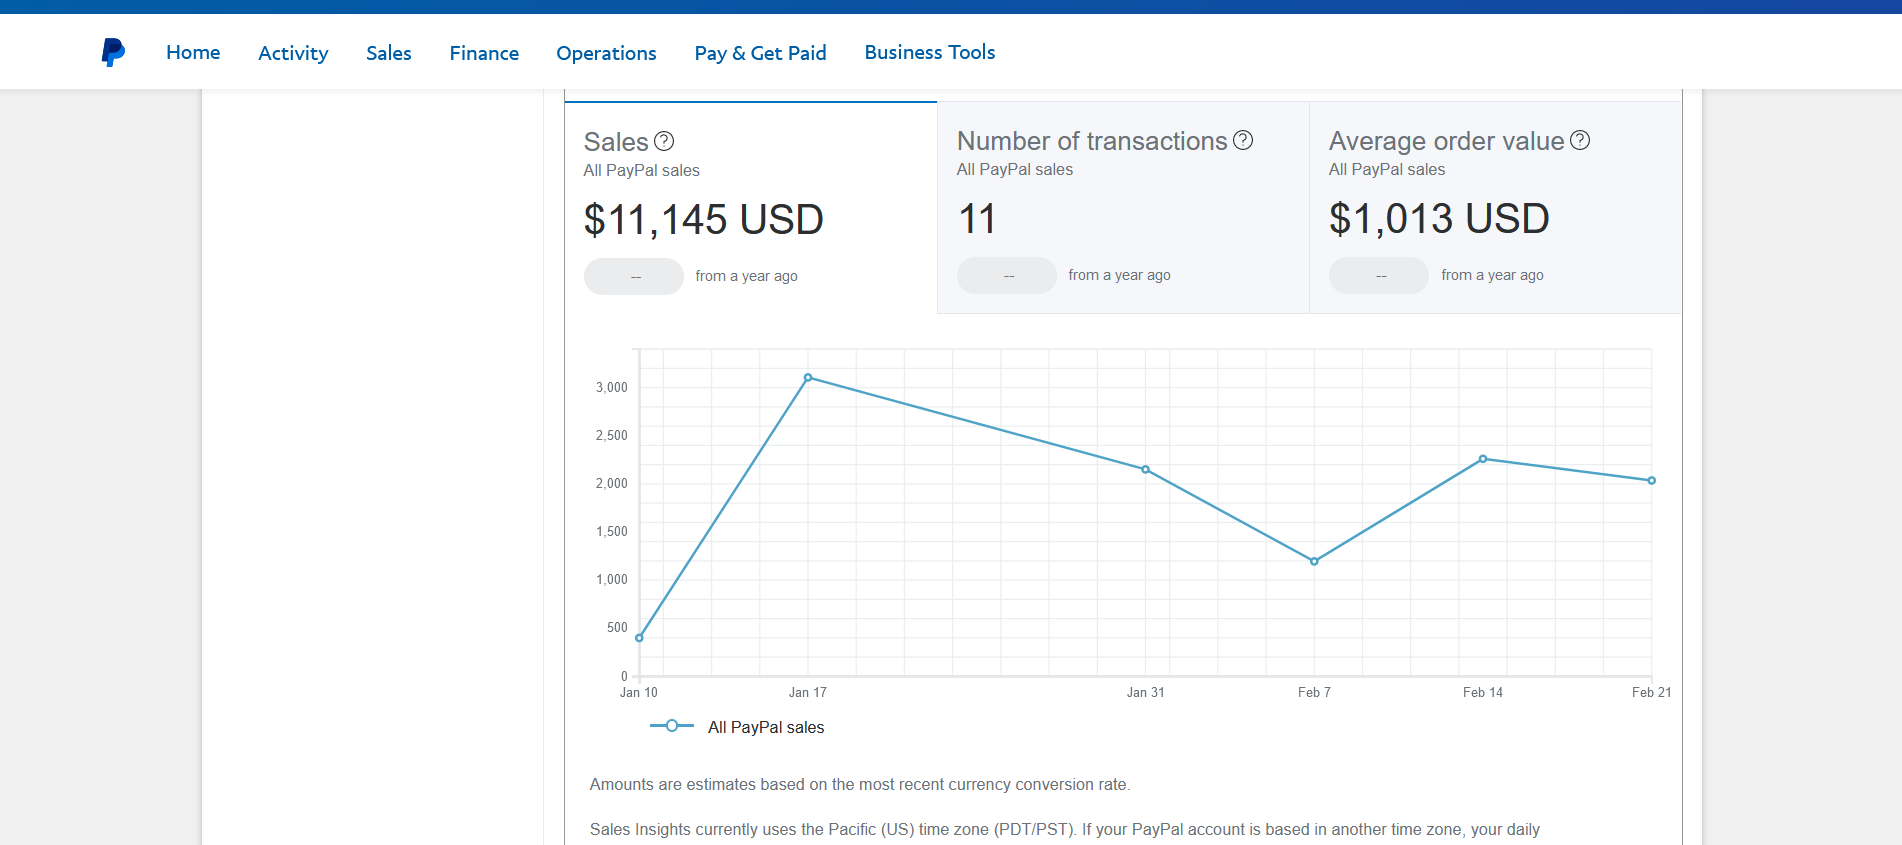
Task: Click the PayPal logo icon
Action: coord(113,52)
